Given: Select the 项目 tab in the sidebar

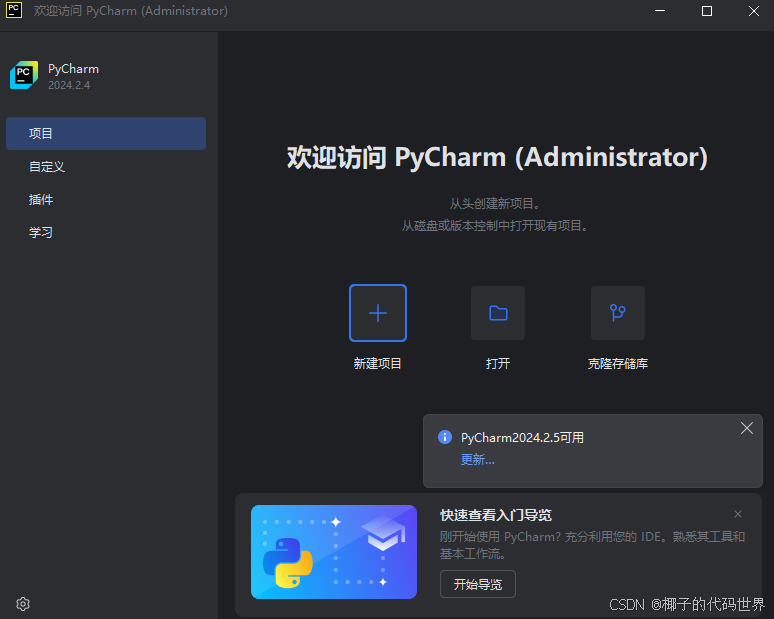Looking at the screenshot, I should click(106, 133).
